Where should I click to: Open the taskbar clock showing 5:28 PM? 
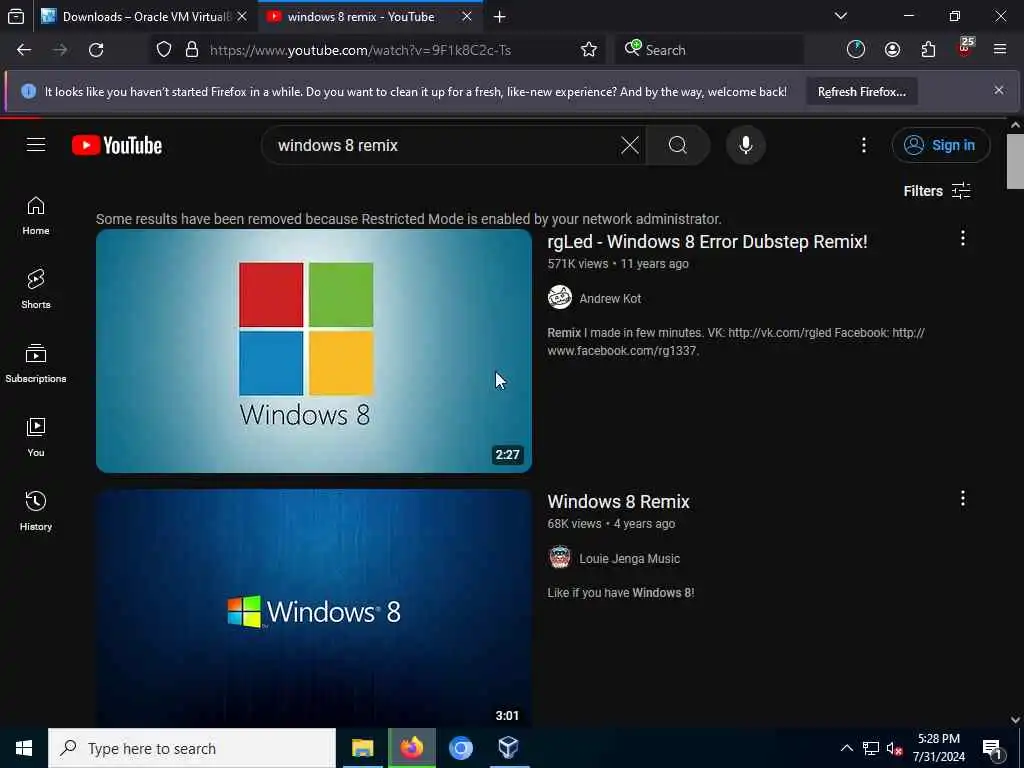(x=938, y=748)
